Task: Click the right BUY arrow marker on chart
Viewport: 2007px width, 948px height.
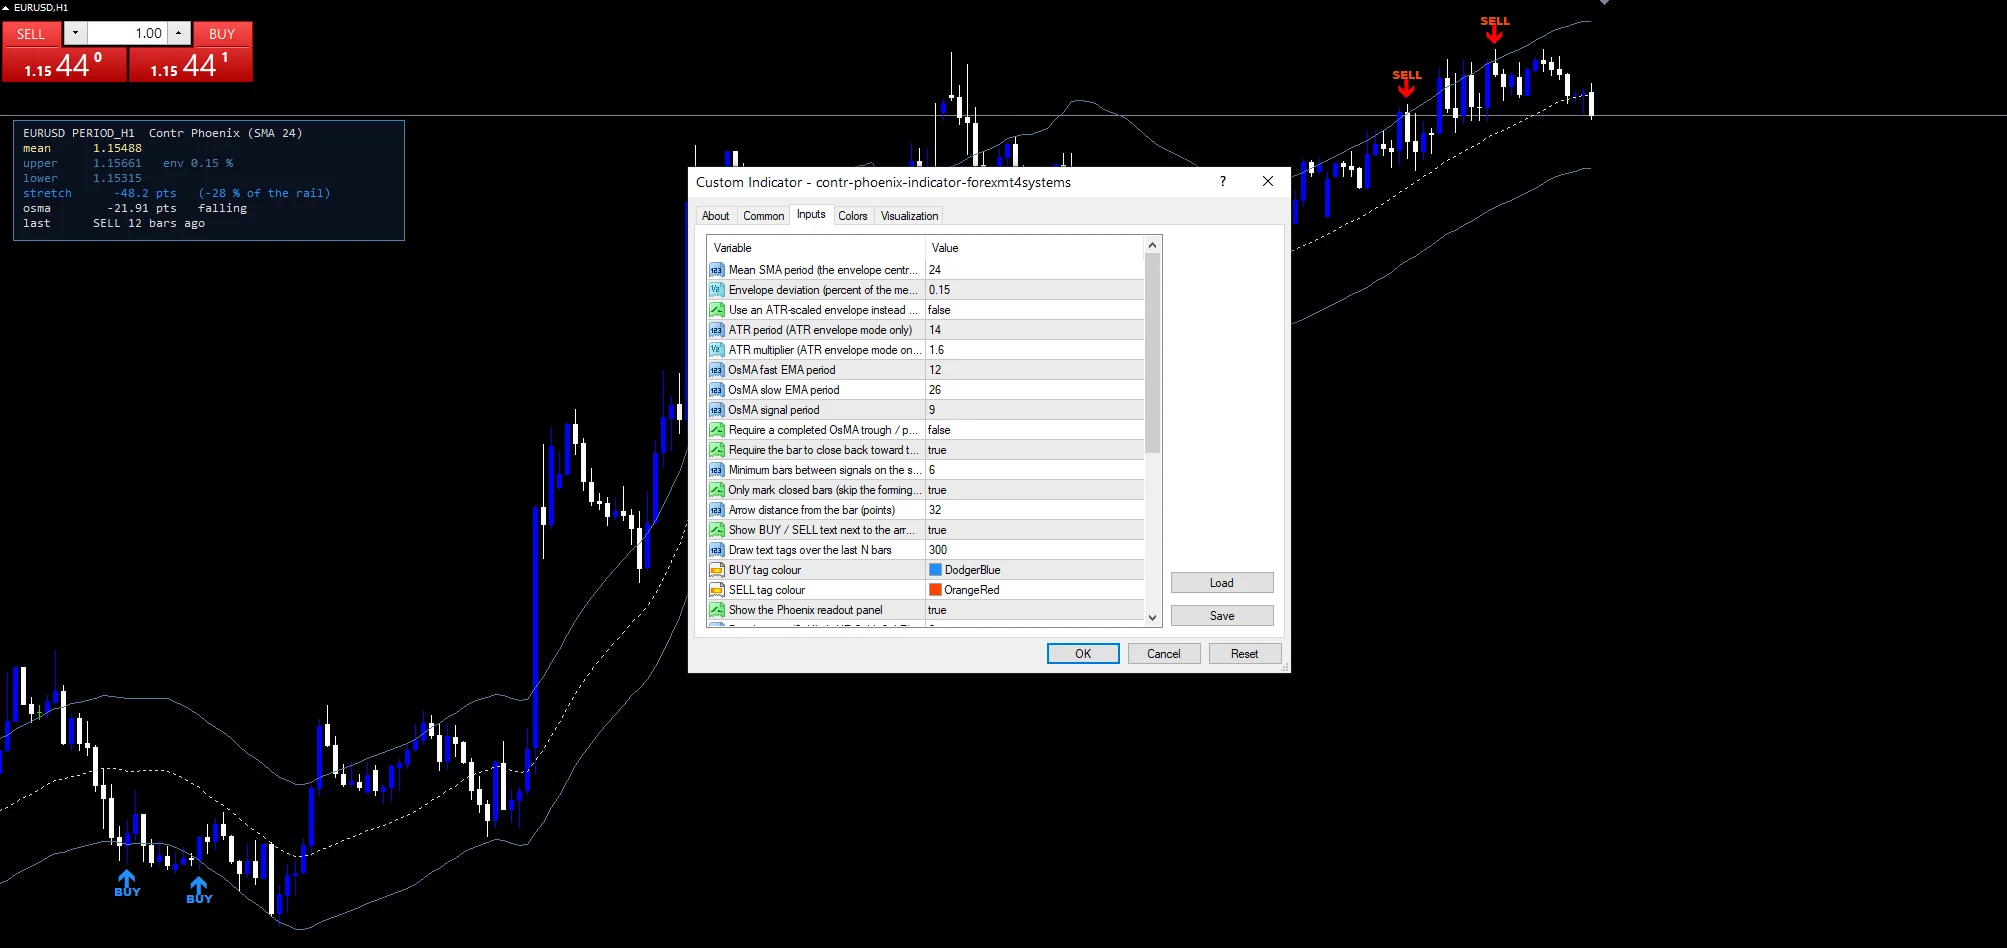Action: pos(199,886)
